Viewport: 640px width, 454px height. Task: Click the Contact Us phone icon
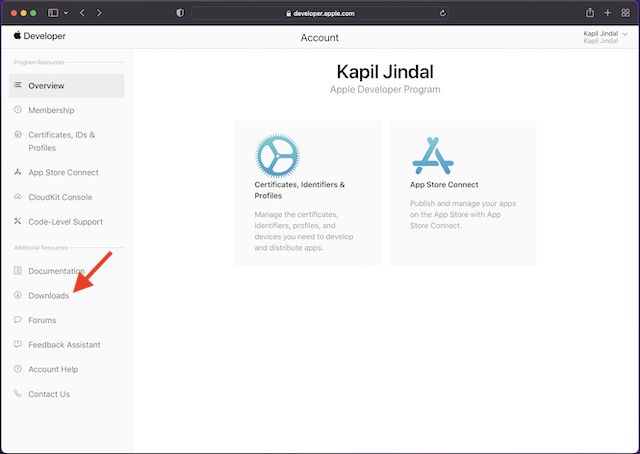18,394
